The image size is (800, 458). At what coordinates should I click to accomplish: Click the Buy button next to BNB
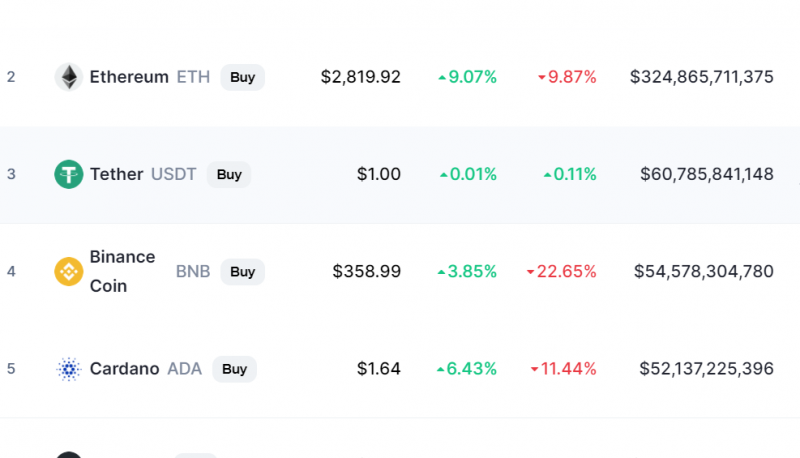click(242, 271)
